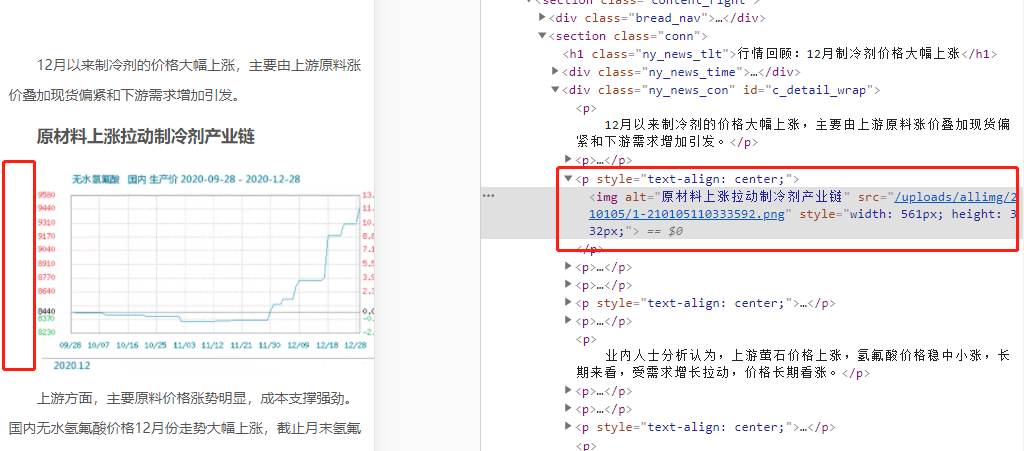
Task: Expand the ny_news_time div node
Action: point(556,72)
